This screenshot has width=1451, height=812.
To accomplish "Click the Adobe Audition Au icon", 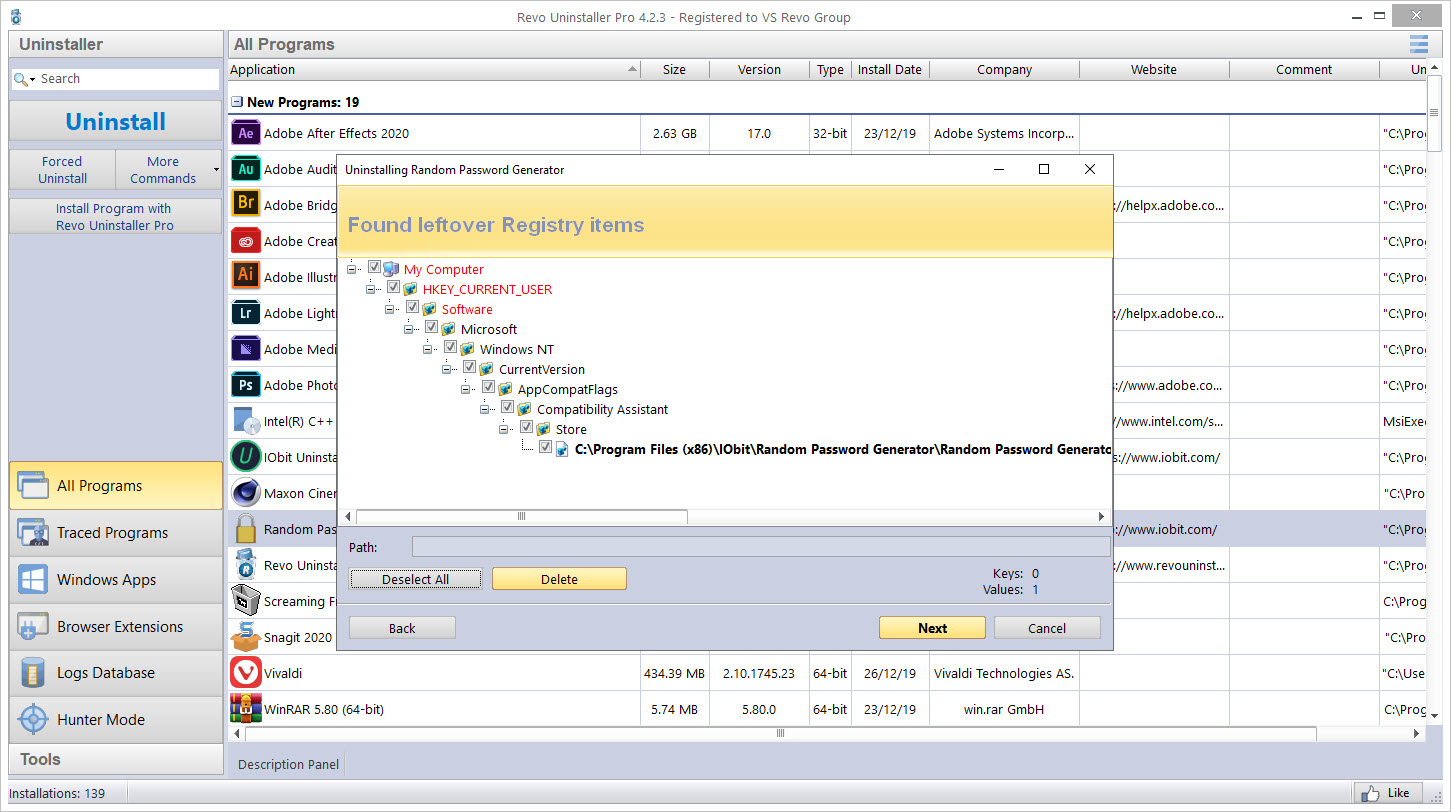I will 246,169.
